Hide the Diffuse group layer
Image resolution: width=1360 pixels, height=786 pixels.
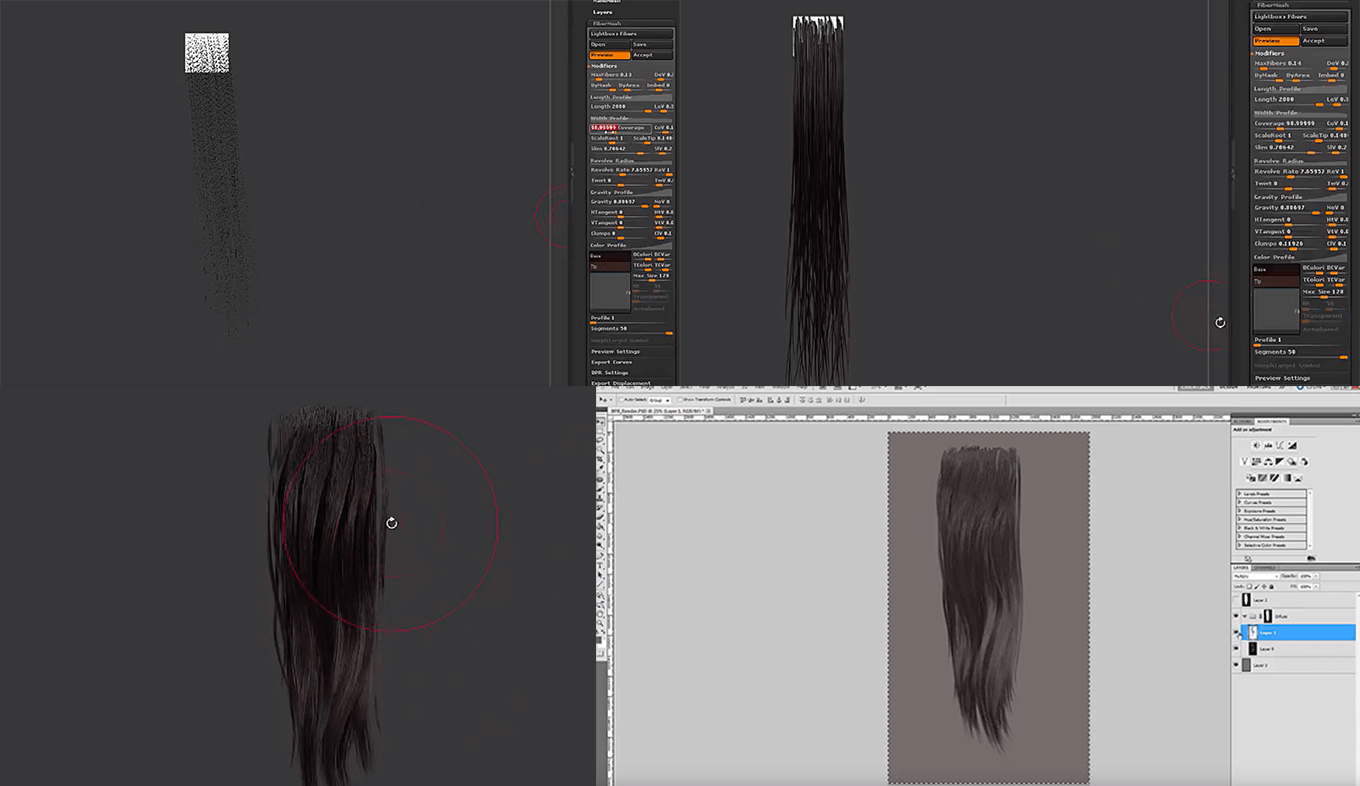click(x=1236, y=616)
